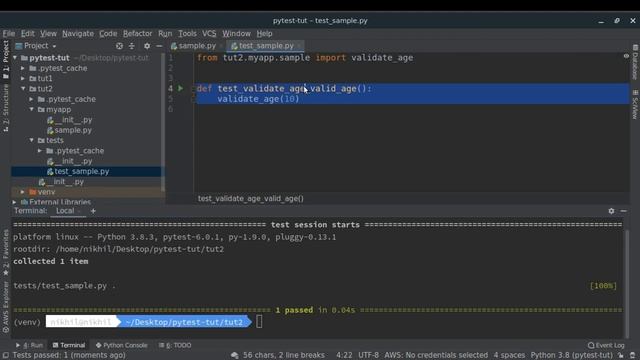Viewport: 640px width, 360px height.
Task: Hide the Terminal panel with minus icon
Action: [x=624, y=211]
